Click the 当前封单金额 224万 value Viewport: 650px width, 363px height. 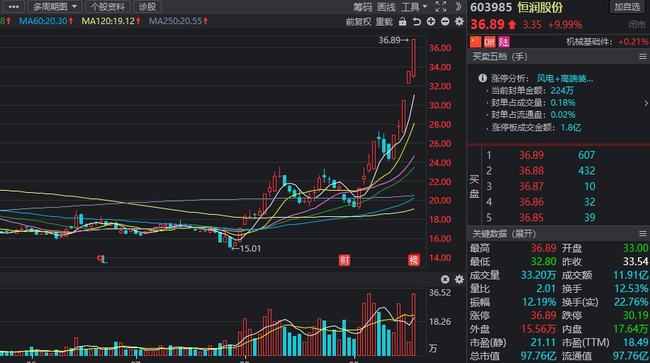(x=562, y=90)
